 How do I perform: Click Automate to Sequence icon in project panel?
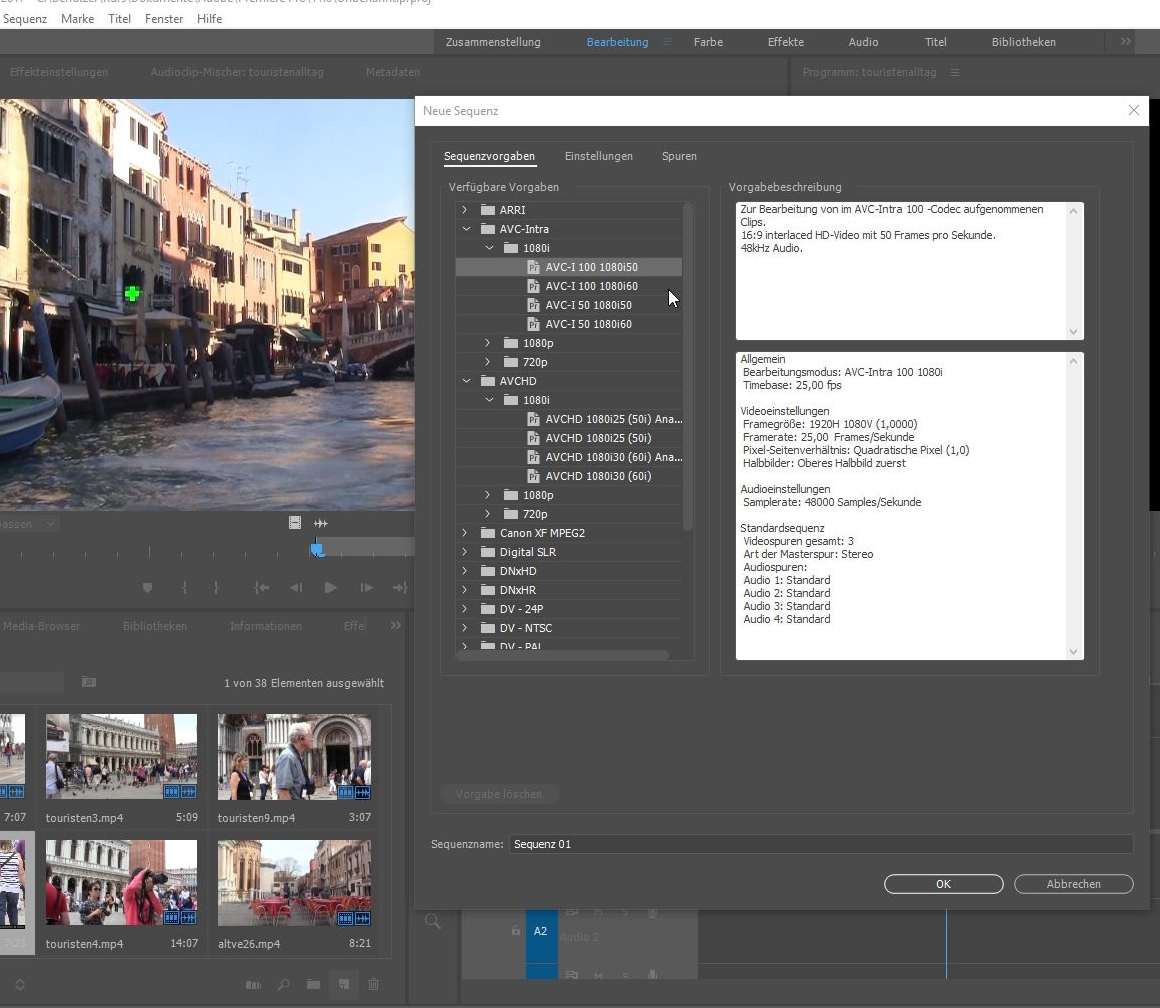click(253, 984)
